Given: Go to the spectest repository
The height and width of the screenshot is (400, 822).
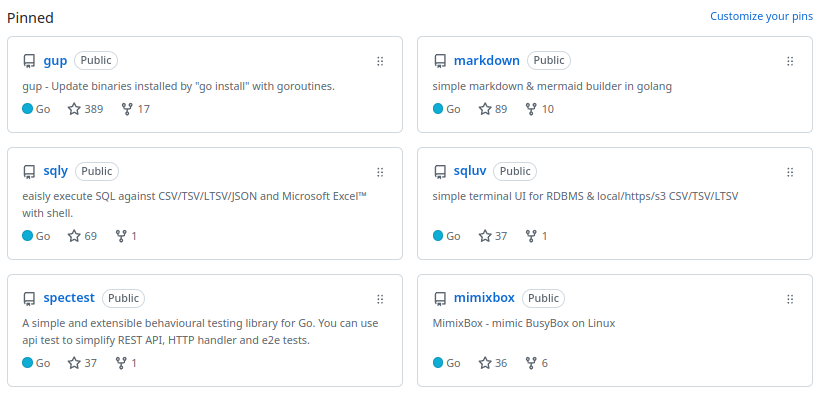Looking at the screenshot, I should [69, 298].
